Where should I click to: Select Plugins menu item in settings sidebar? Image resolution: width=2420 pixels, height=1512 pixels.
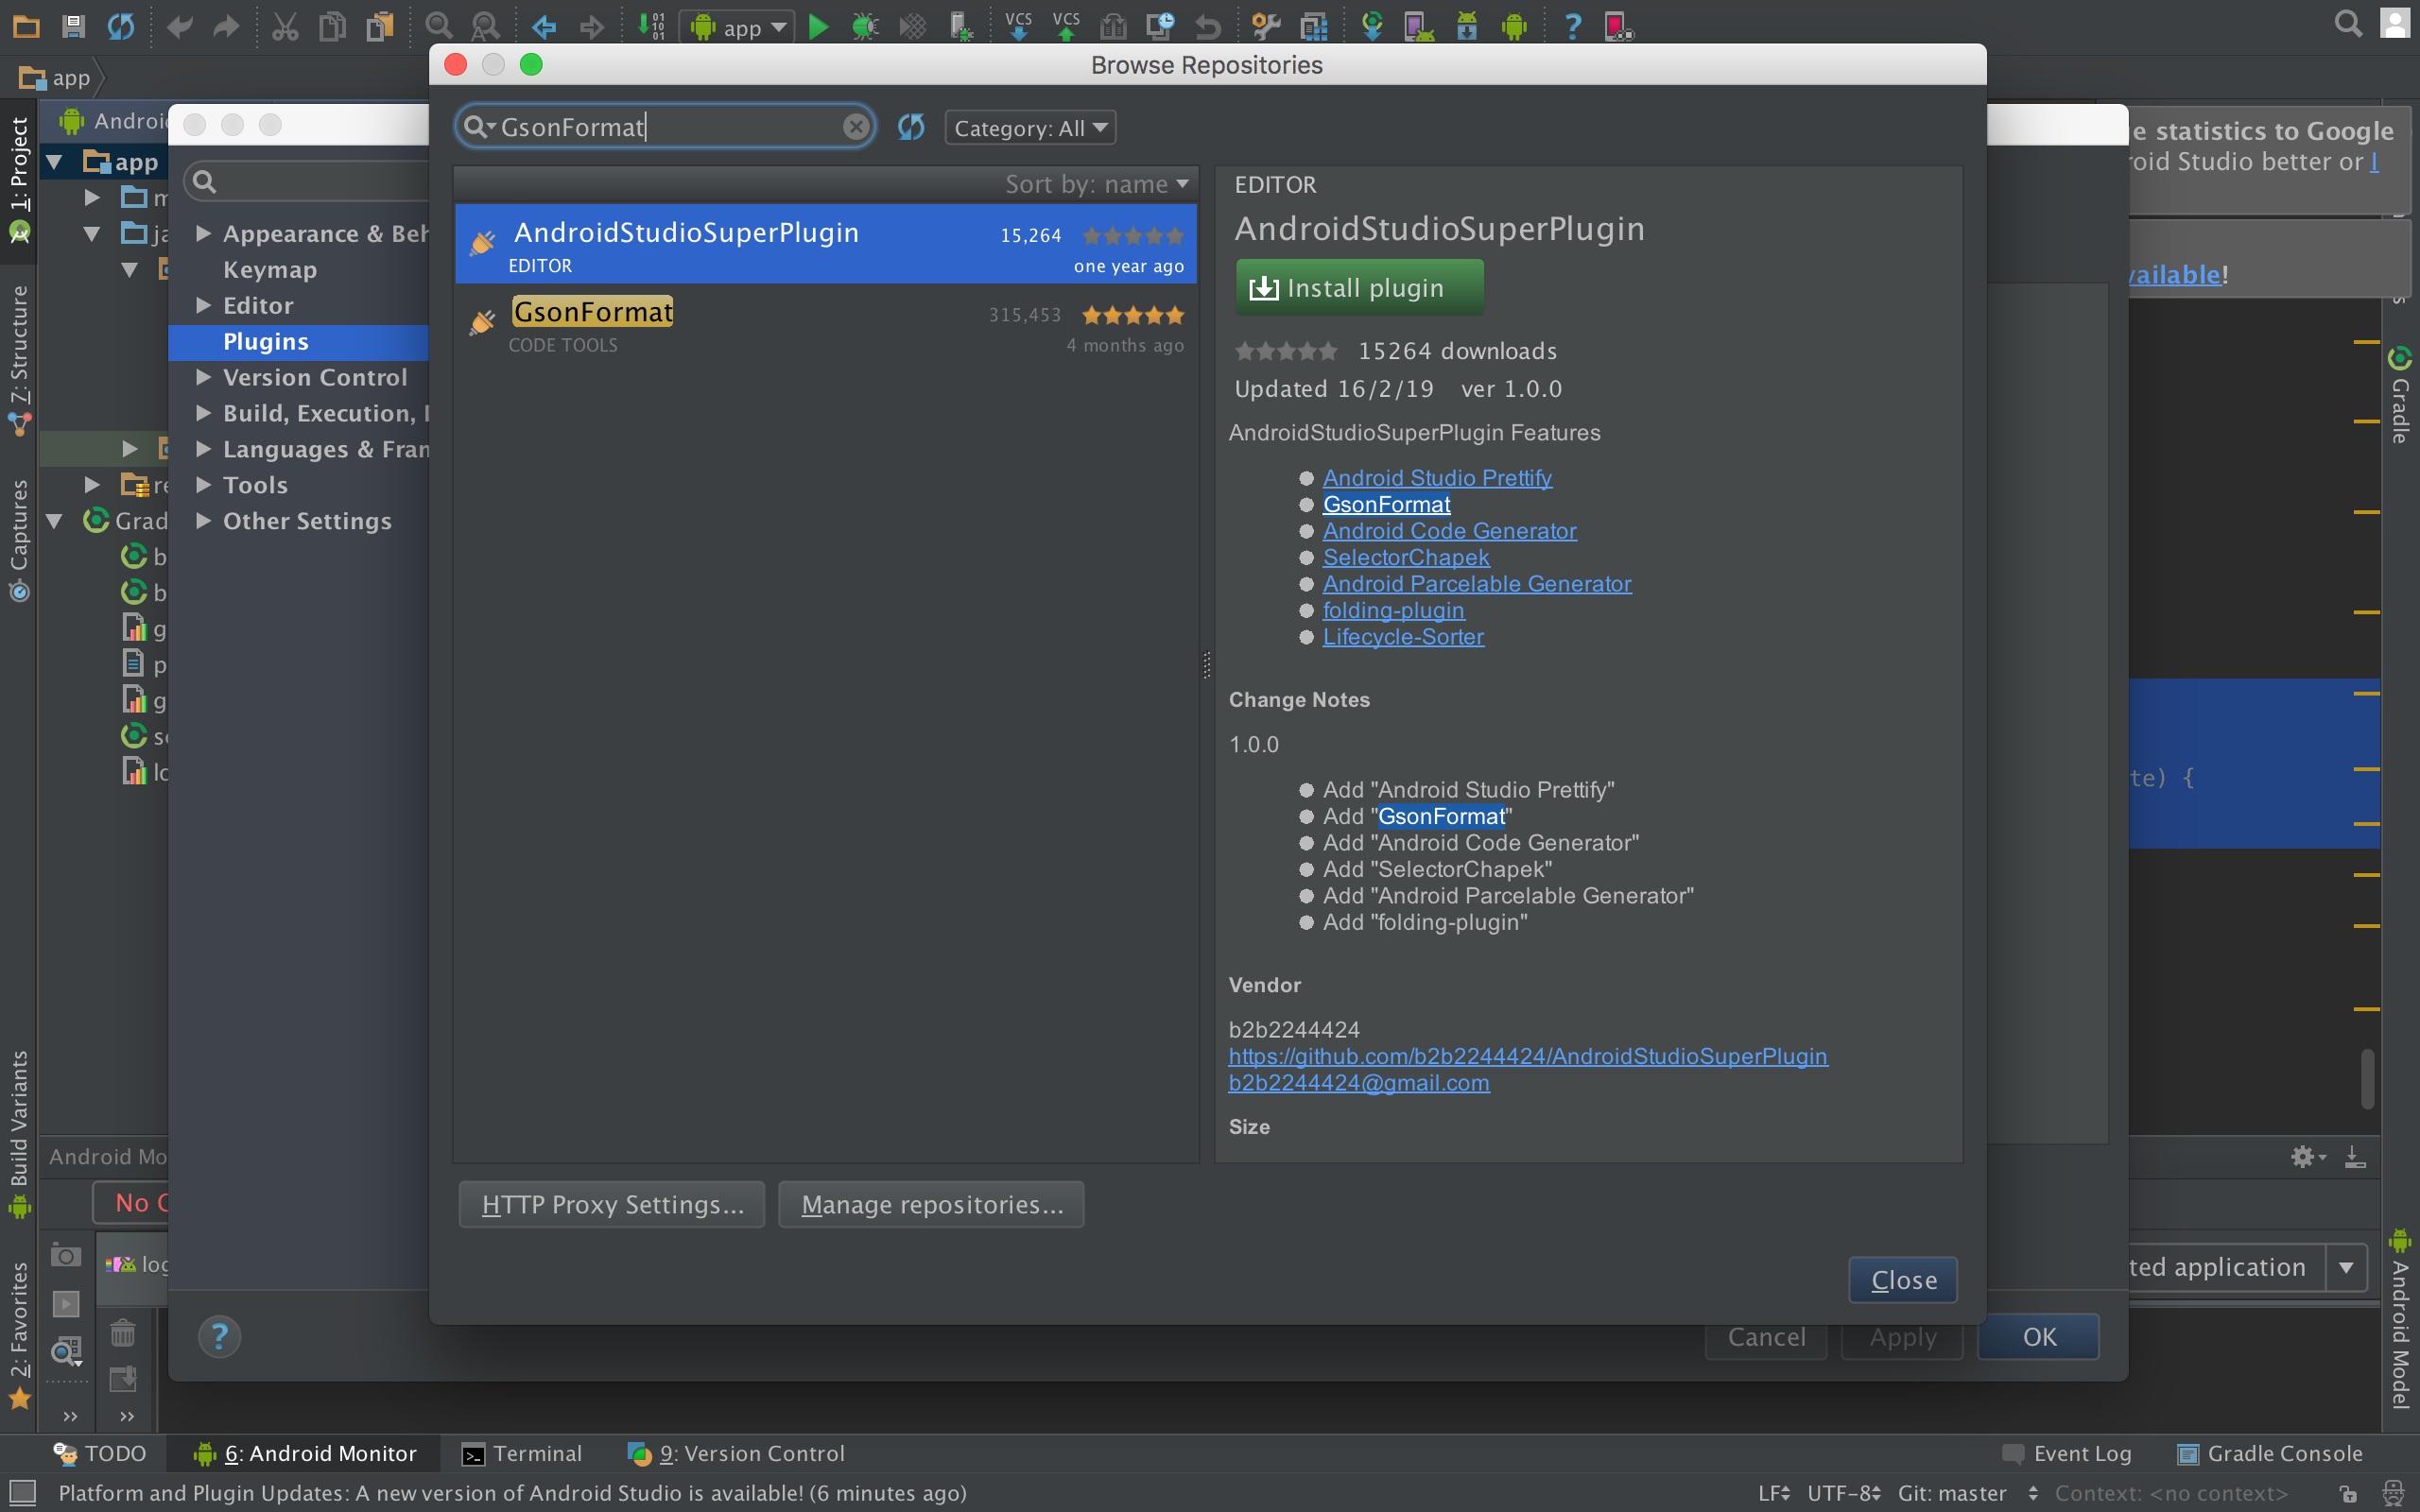coord(265,341)
